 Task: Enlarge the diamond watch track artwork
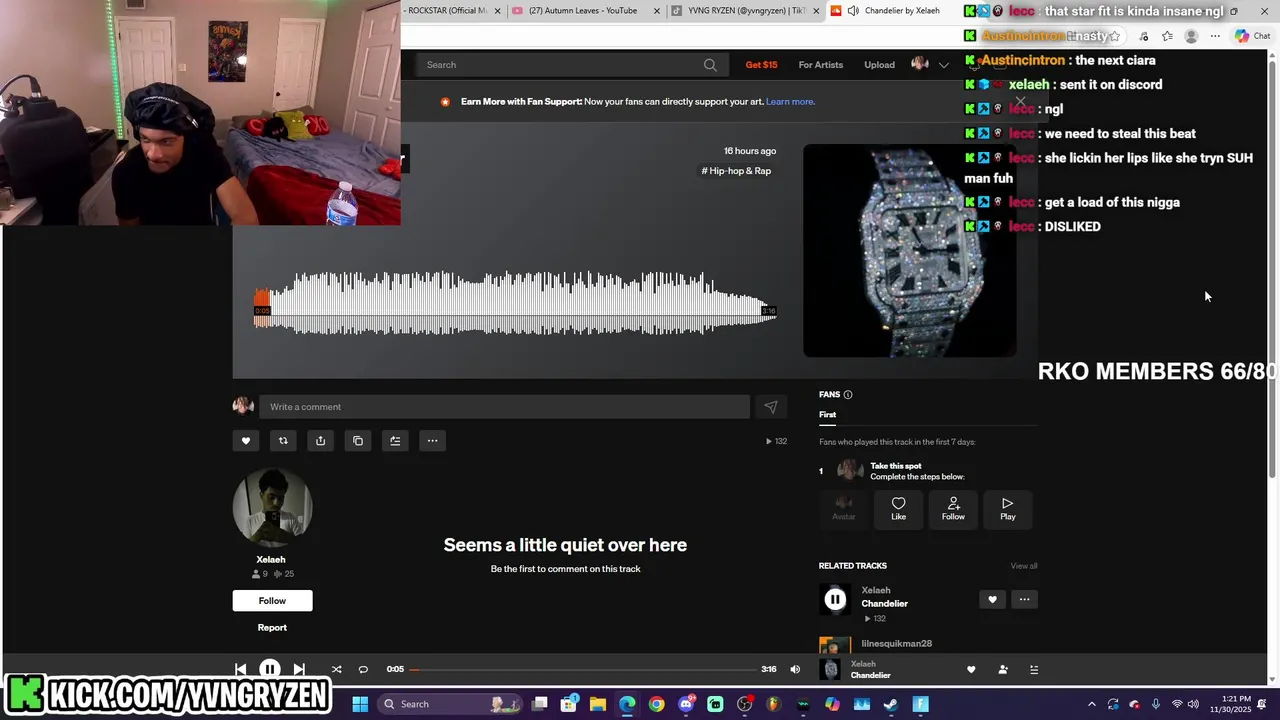910,250
